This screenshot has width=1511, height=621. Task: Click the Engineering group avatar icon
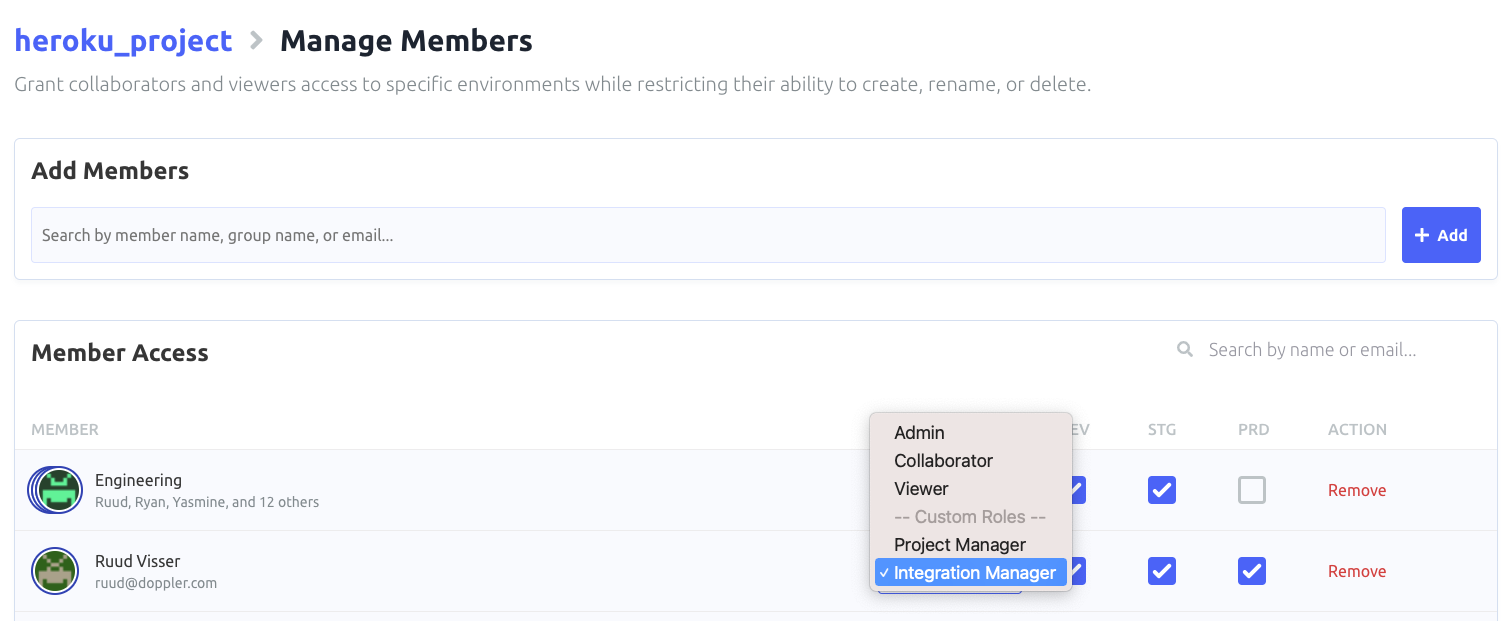point(57,490)
